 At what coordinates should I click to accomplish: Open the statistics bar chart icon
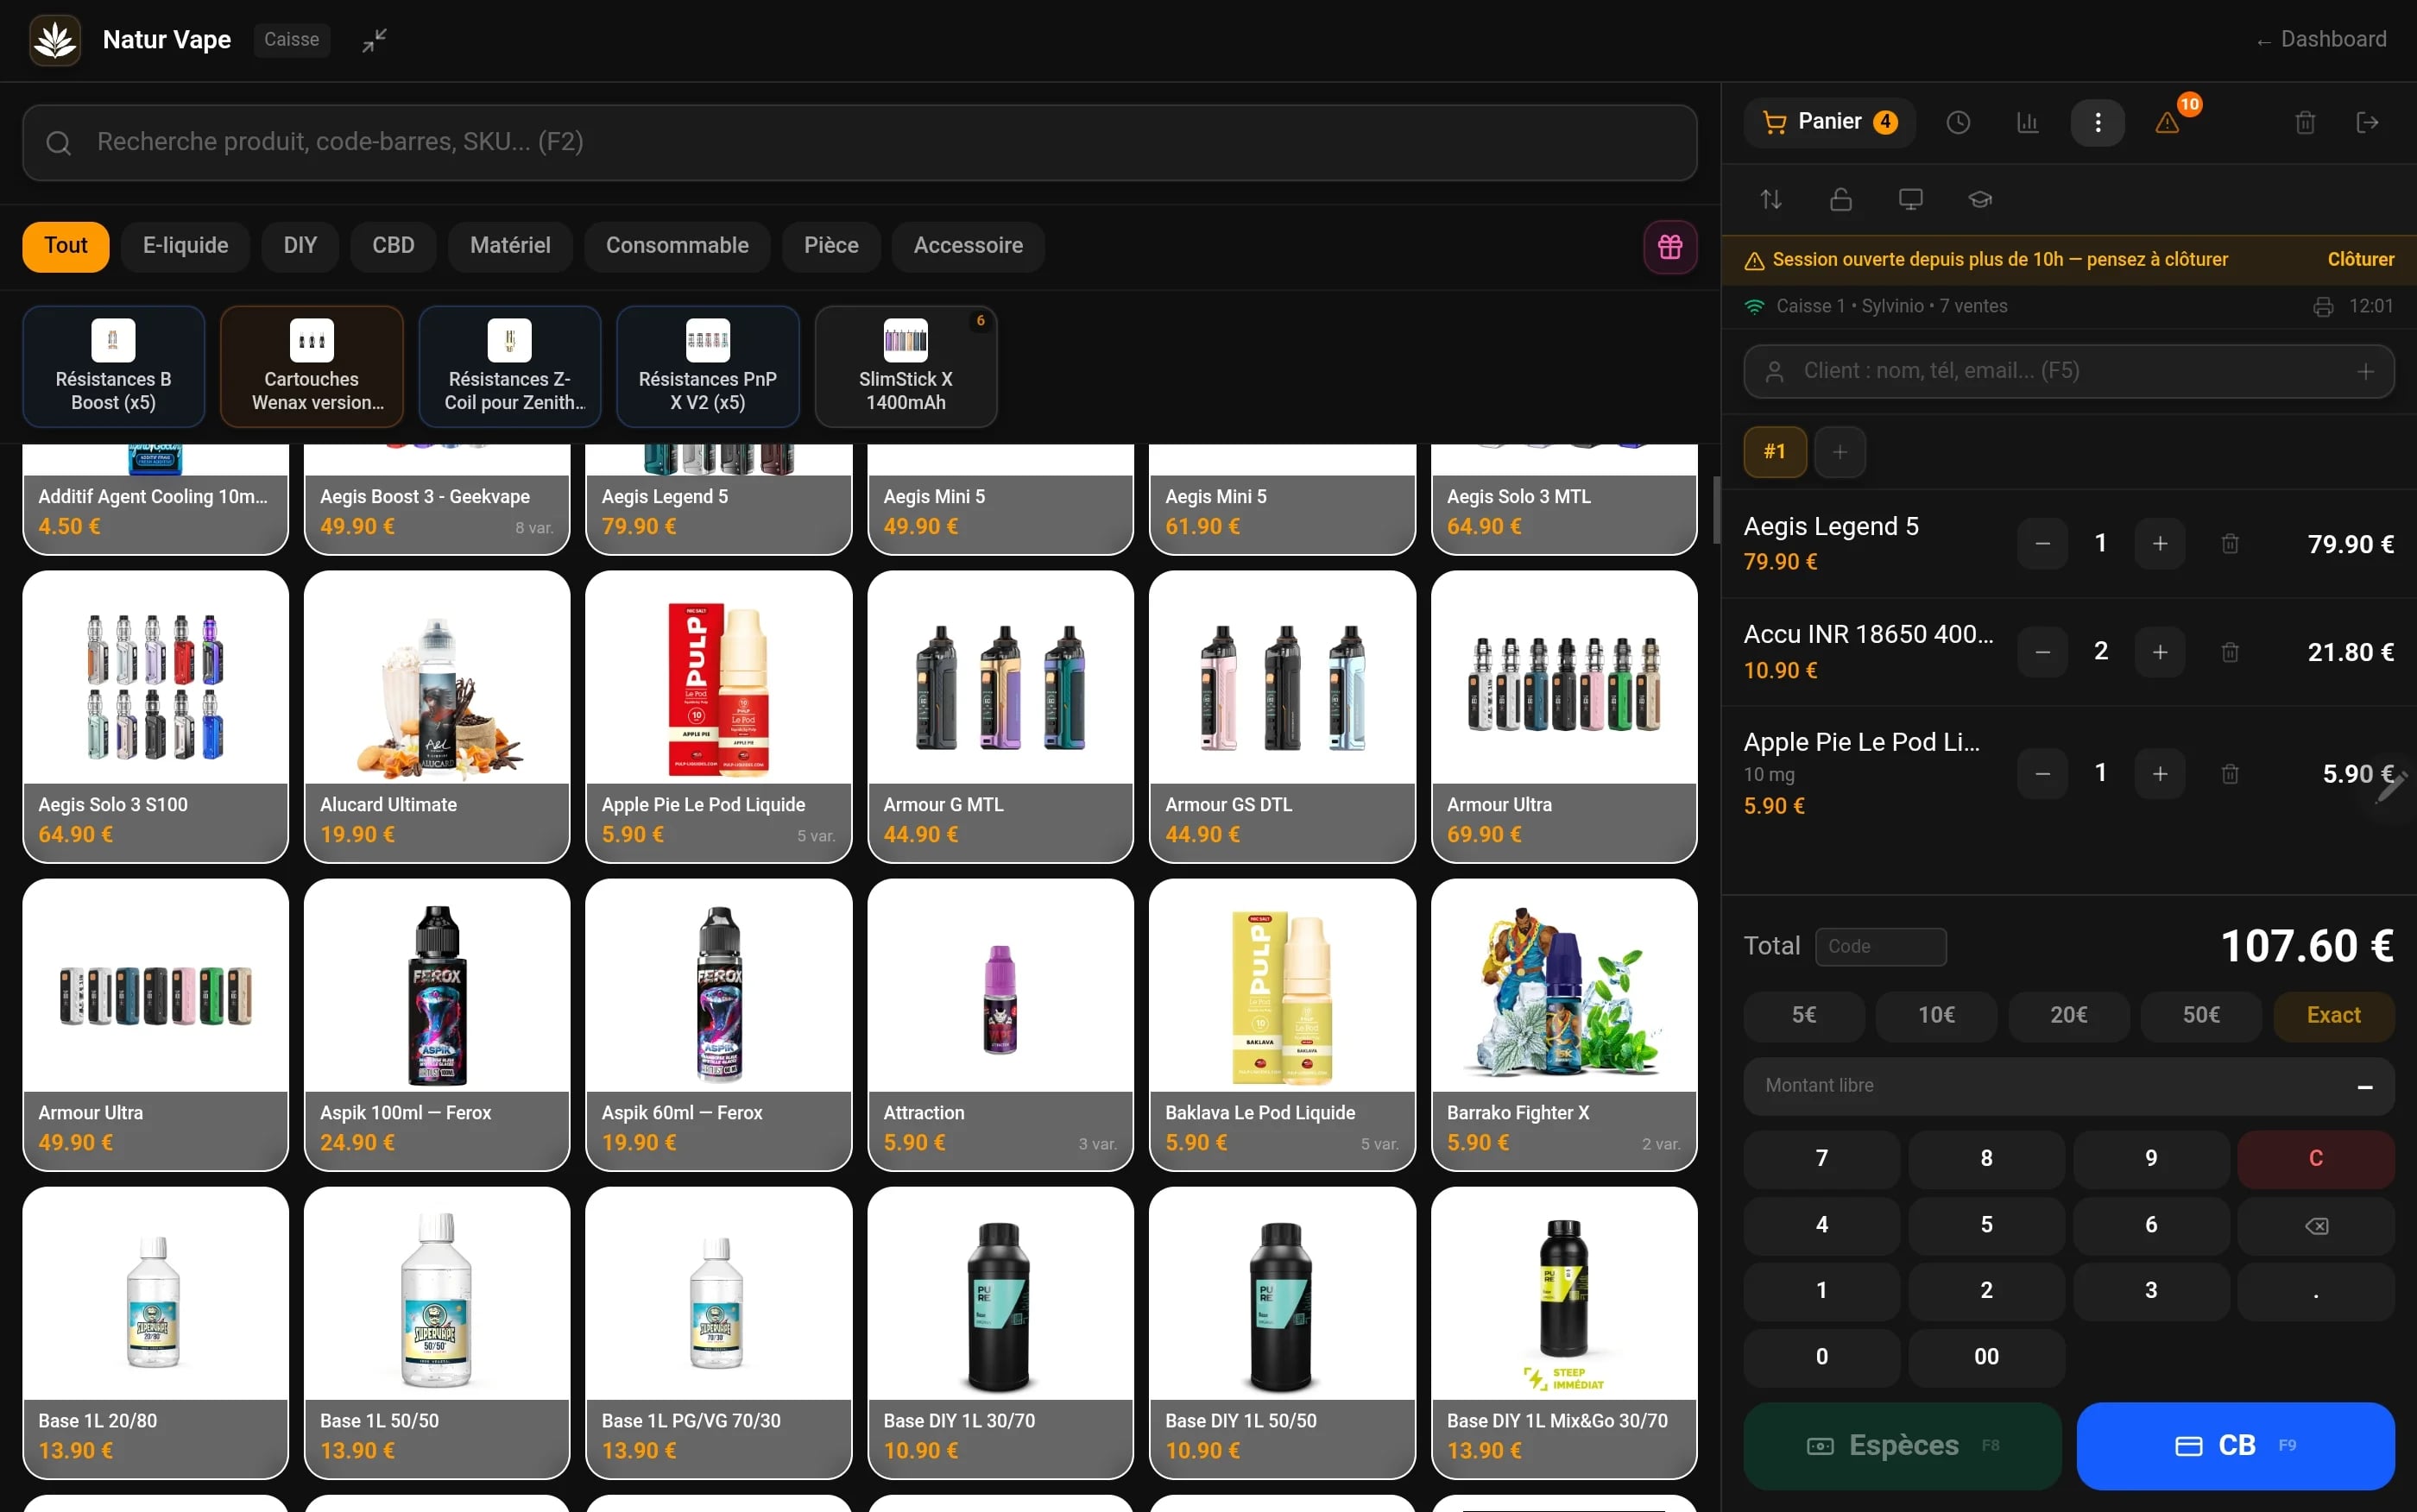(2027, 122)
